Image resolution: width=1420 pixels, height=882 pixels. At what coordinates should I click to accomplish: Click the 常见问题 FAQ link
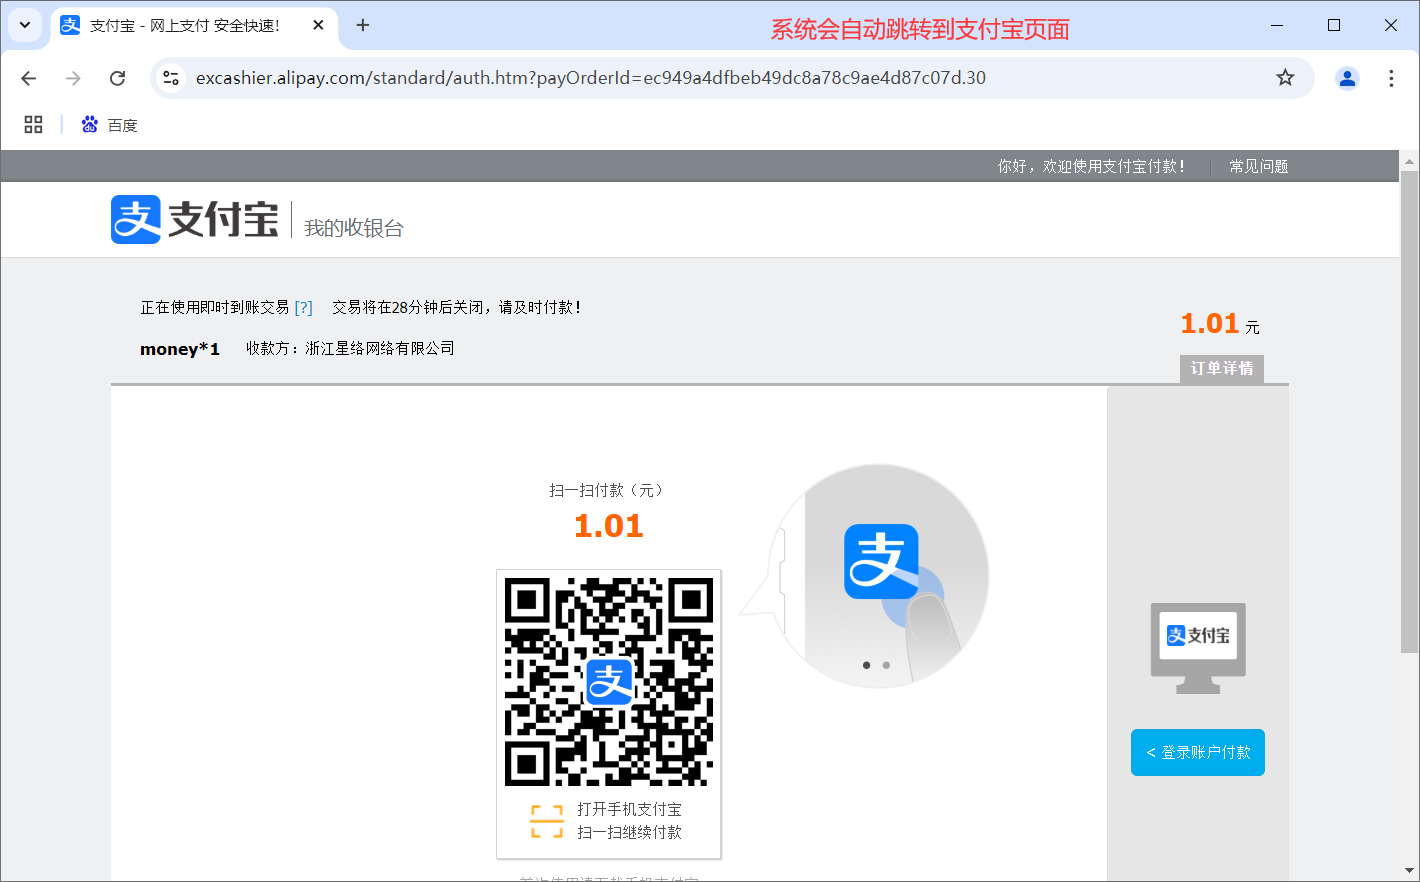[1258, 166]
